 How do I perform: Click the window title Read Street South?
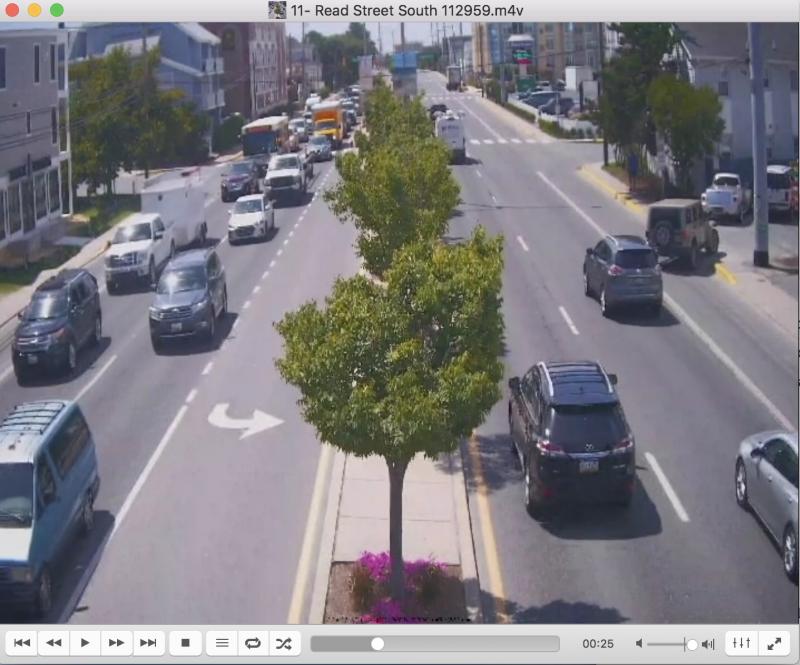(410, 10)
